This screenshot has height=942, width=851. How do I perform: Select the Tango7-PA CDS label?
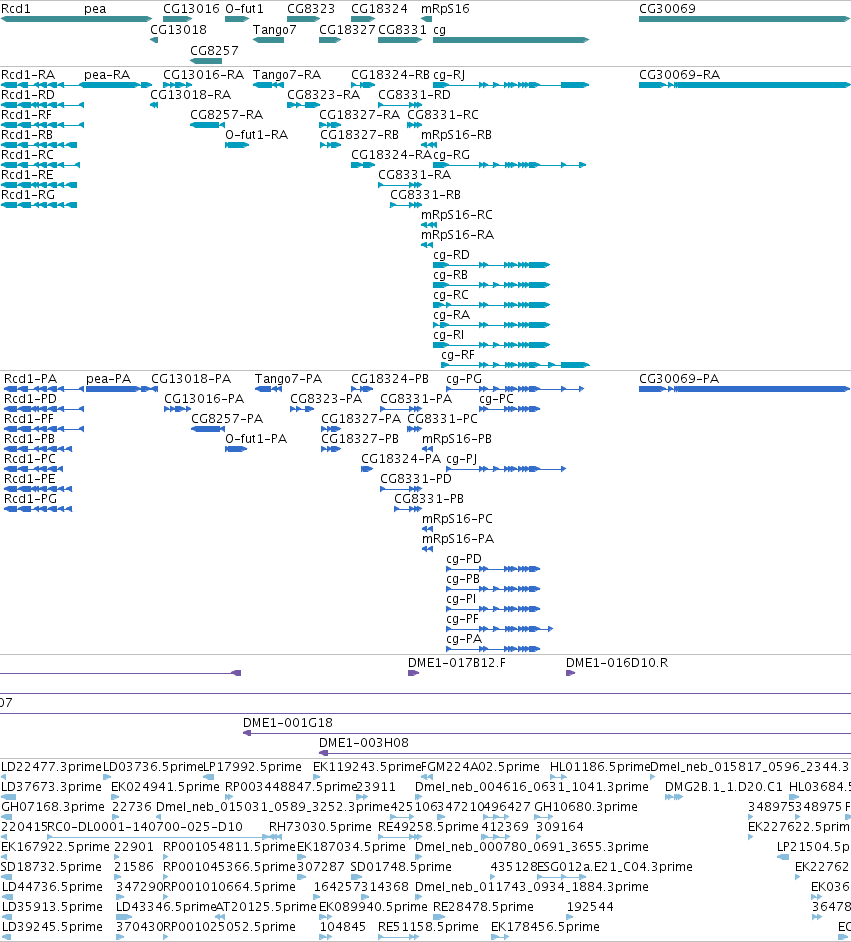click(288, 379)
